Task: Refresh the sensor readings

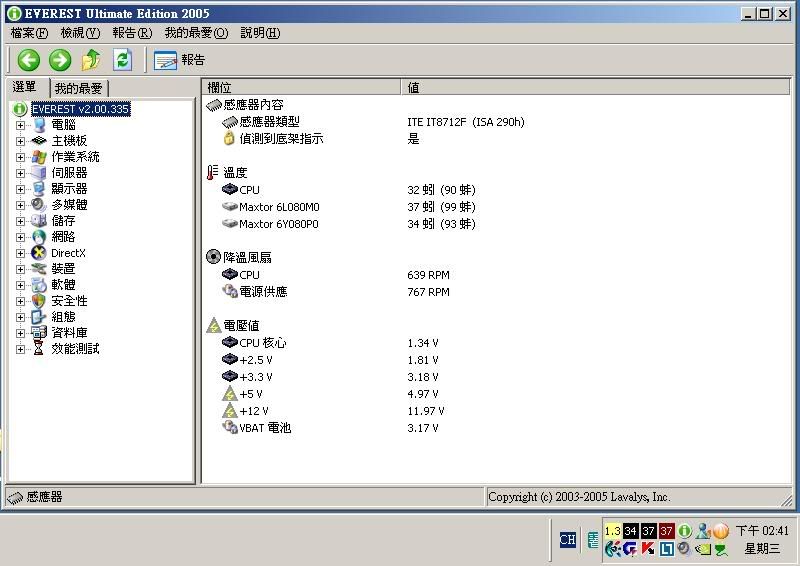Action: [122, 60]
